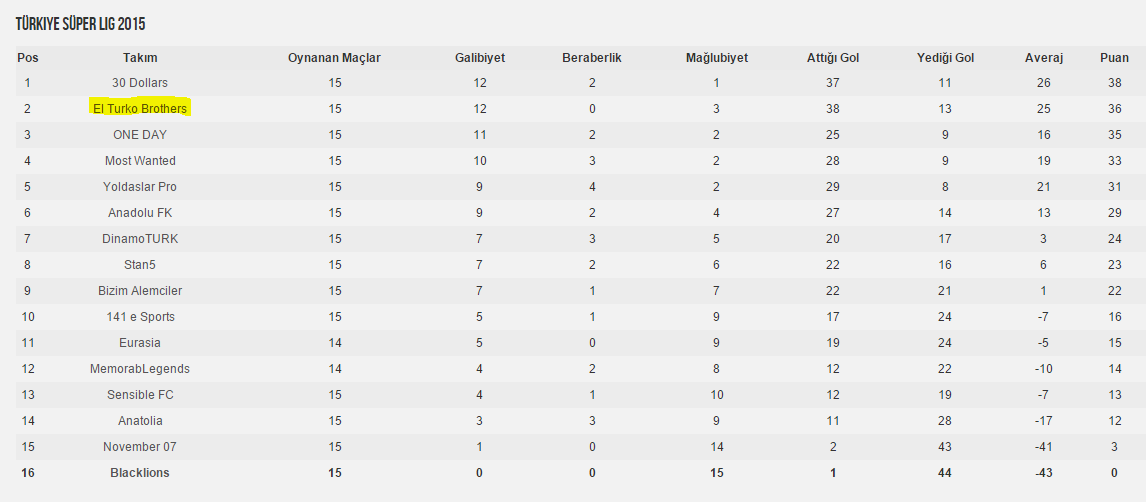Select the Galibiyet column header

click(479, 58)
